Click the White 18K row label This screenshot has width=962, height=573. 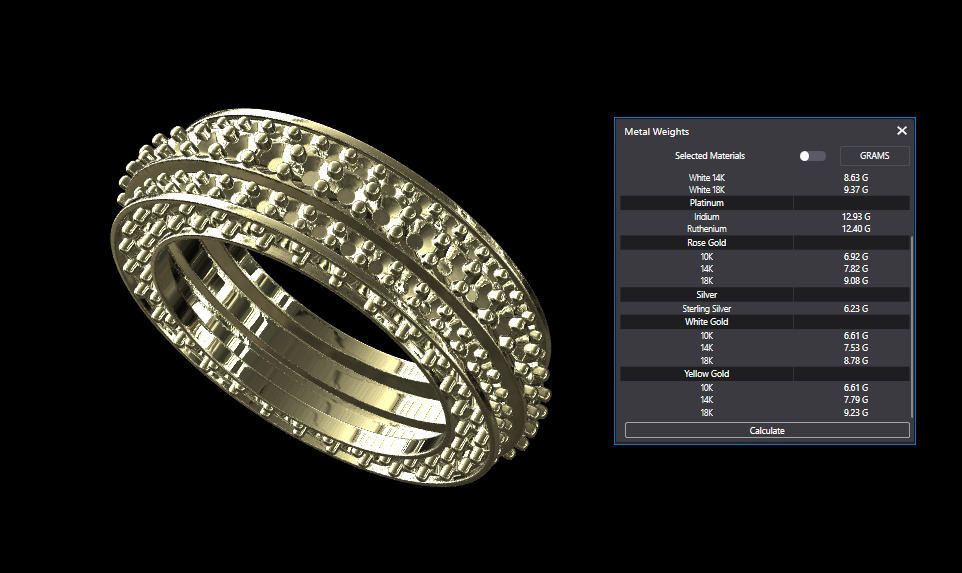[706, 190]
